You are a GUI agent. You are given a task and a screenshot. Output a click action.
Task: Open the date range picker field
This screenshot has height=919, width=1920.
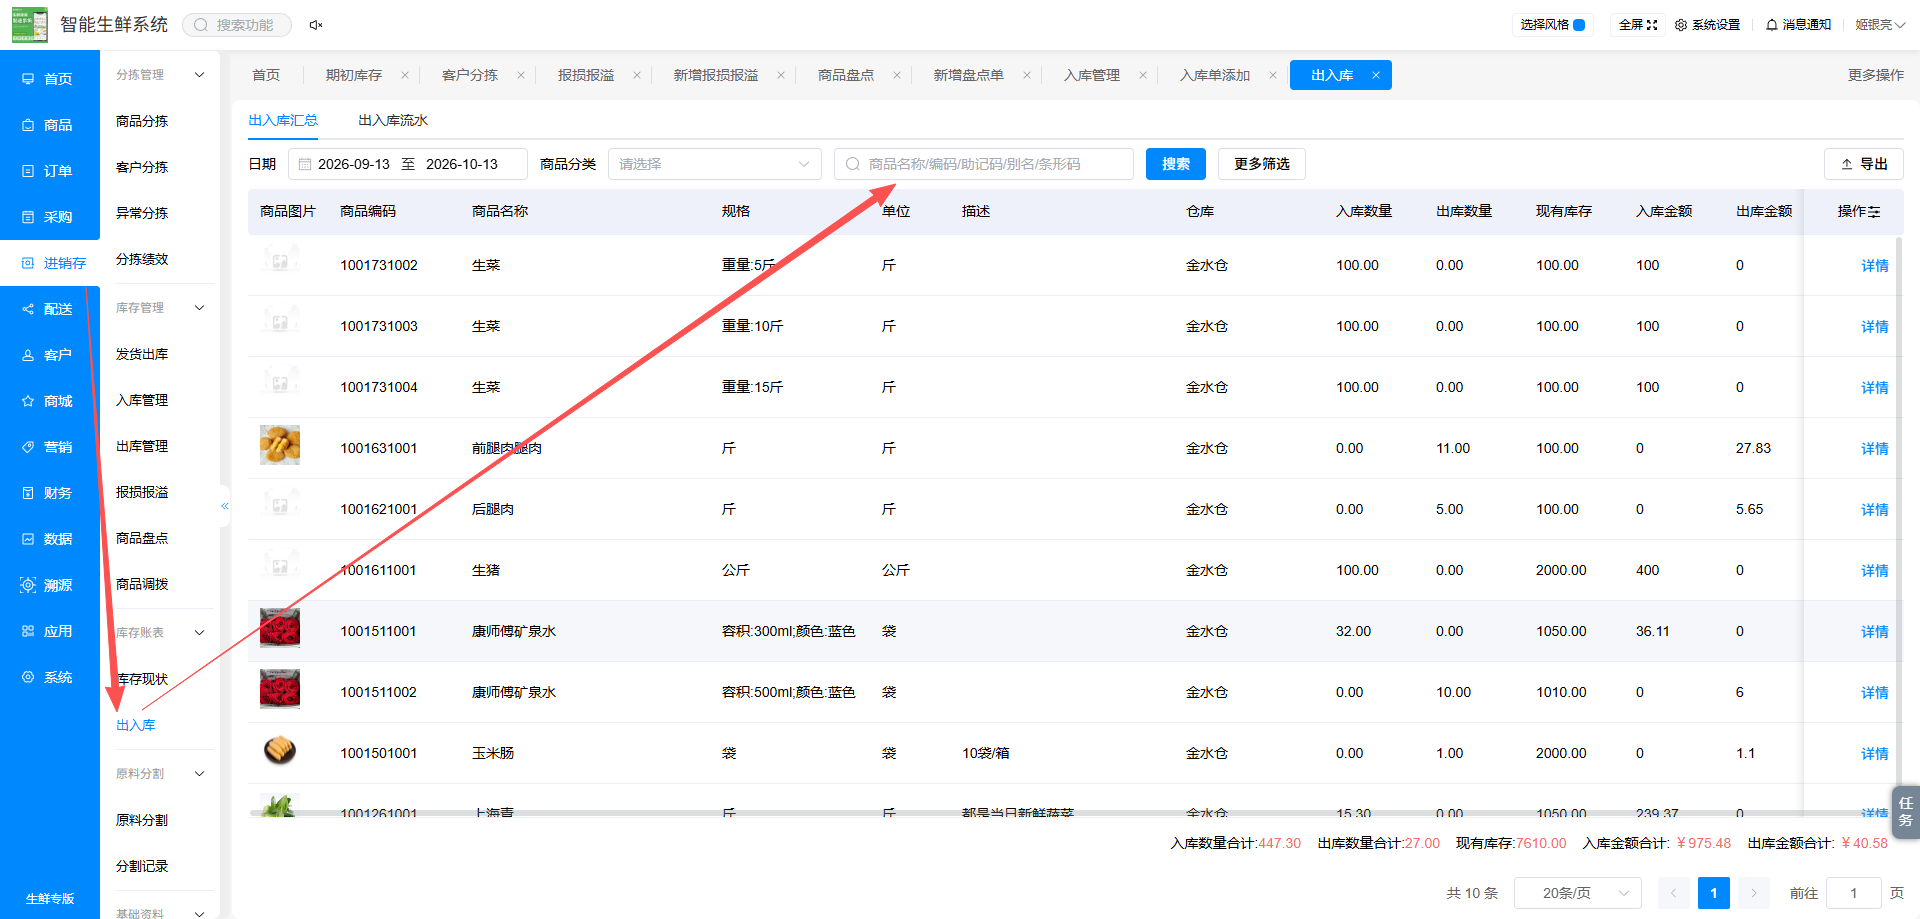coord(408,164)
